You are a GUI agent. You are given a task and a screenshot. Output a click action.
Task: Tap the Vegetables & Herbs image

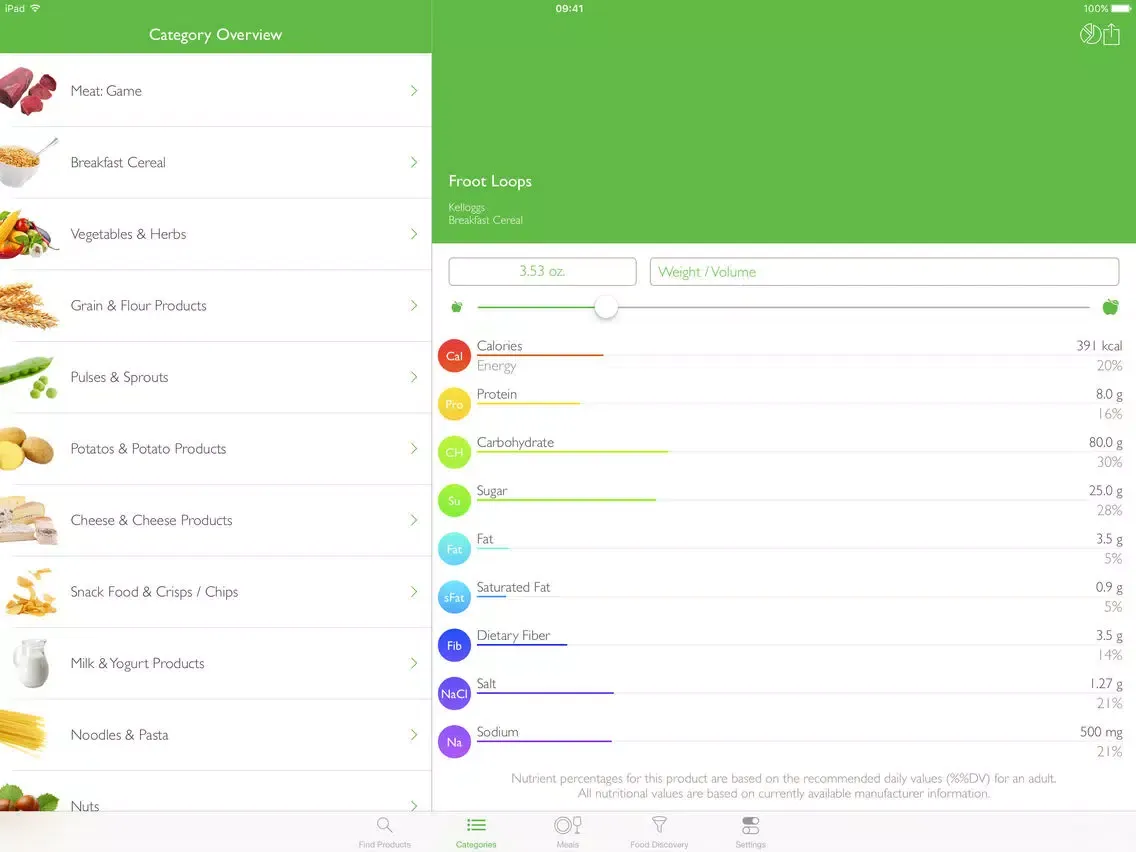(x=28, y=234)
